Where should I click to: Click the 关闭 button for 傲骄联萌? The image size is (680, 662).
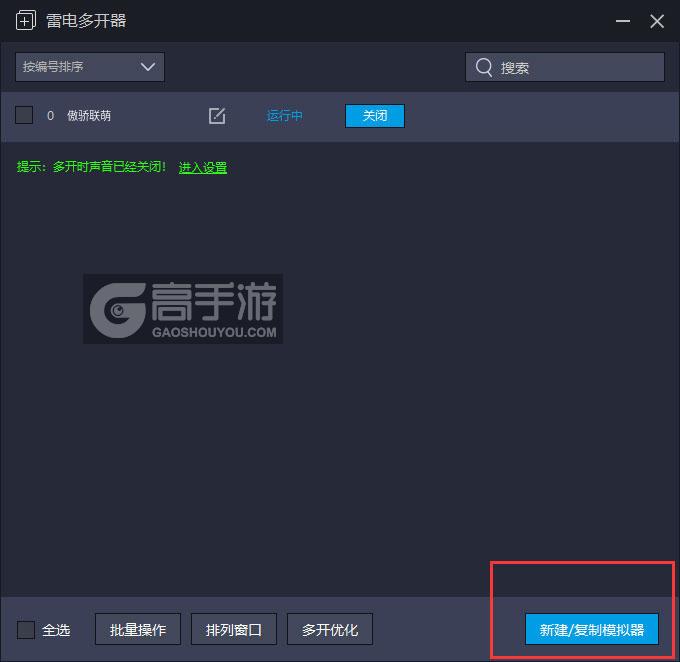(375, 116)
